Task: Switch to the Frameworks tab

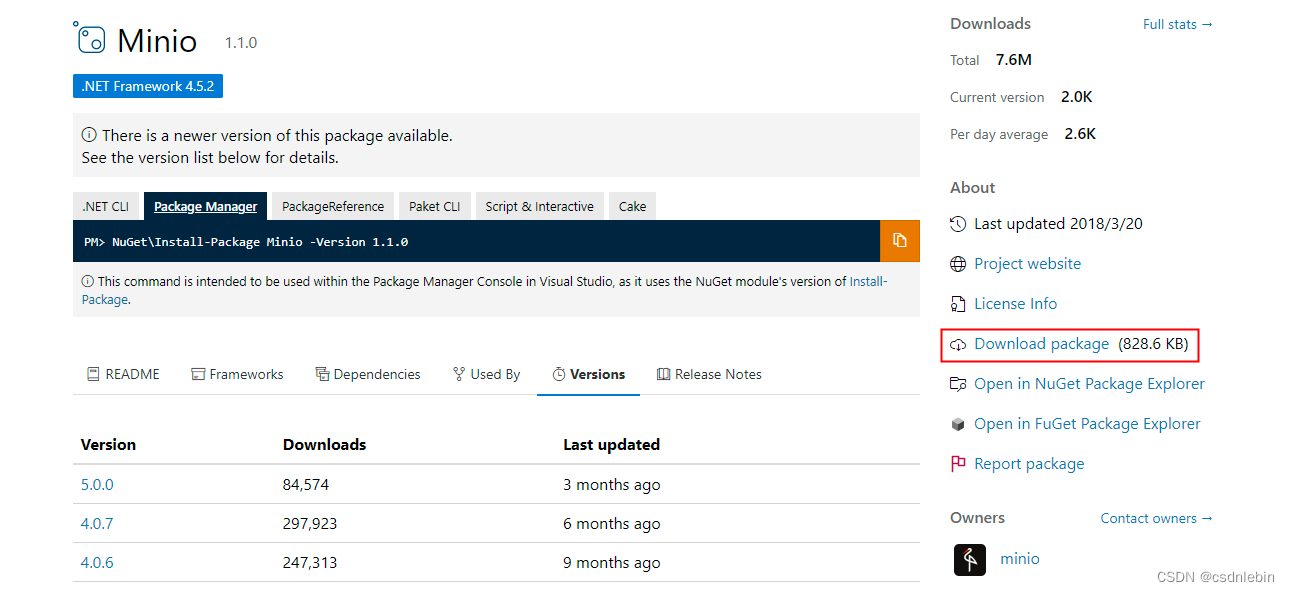Action: pyautogui.click(x=238, y=374)
